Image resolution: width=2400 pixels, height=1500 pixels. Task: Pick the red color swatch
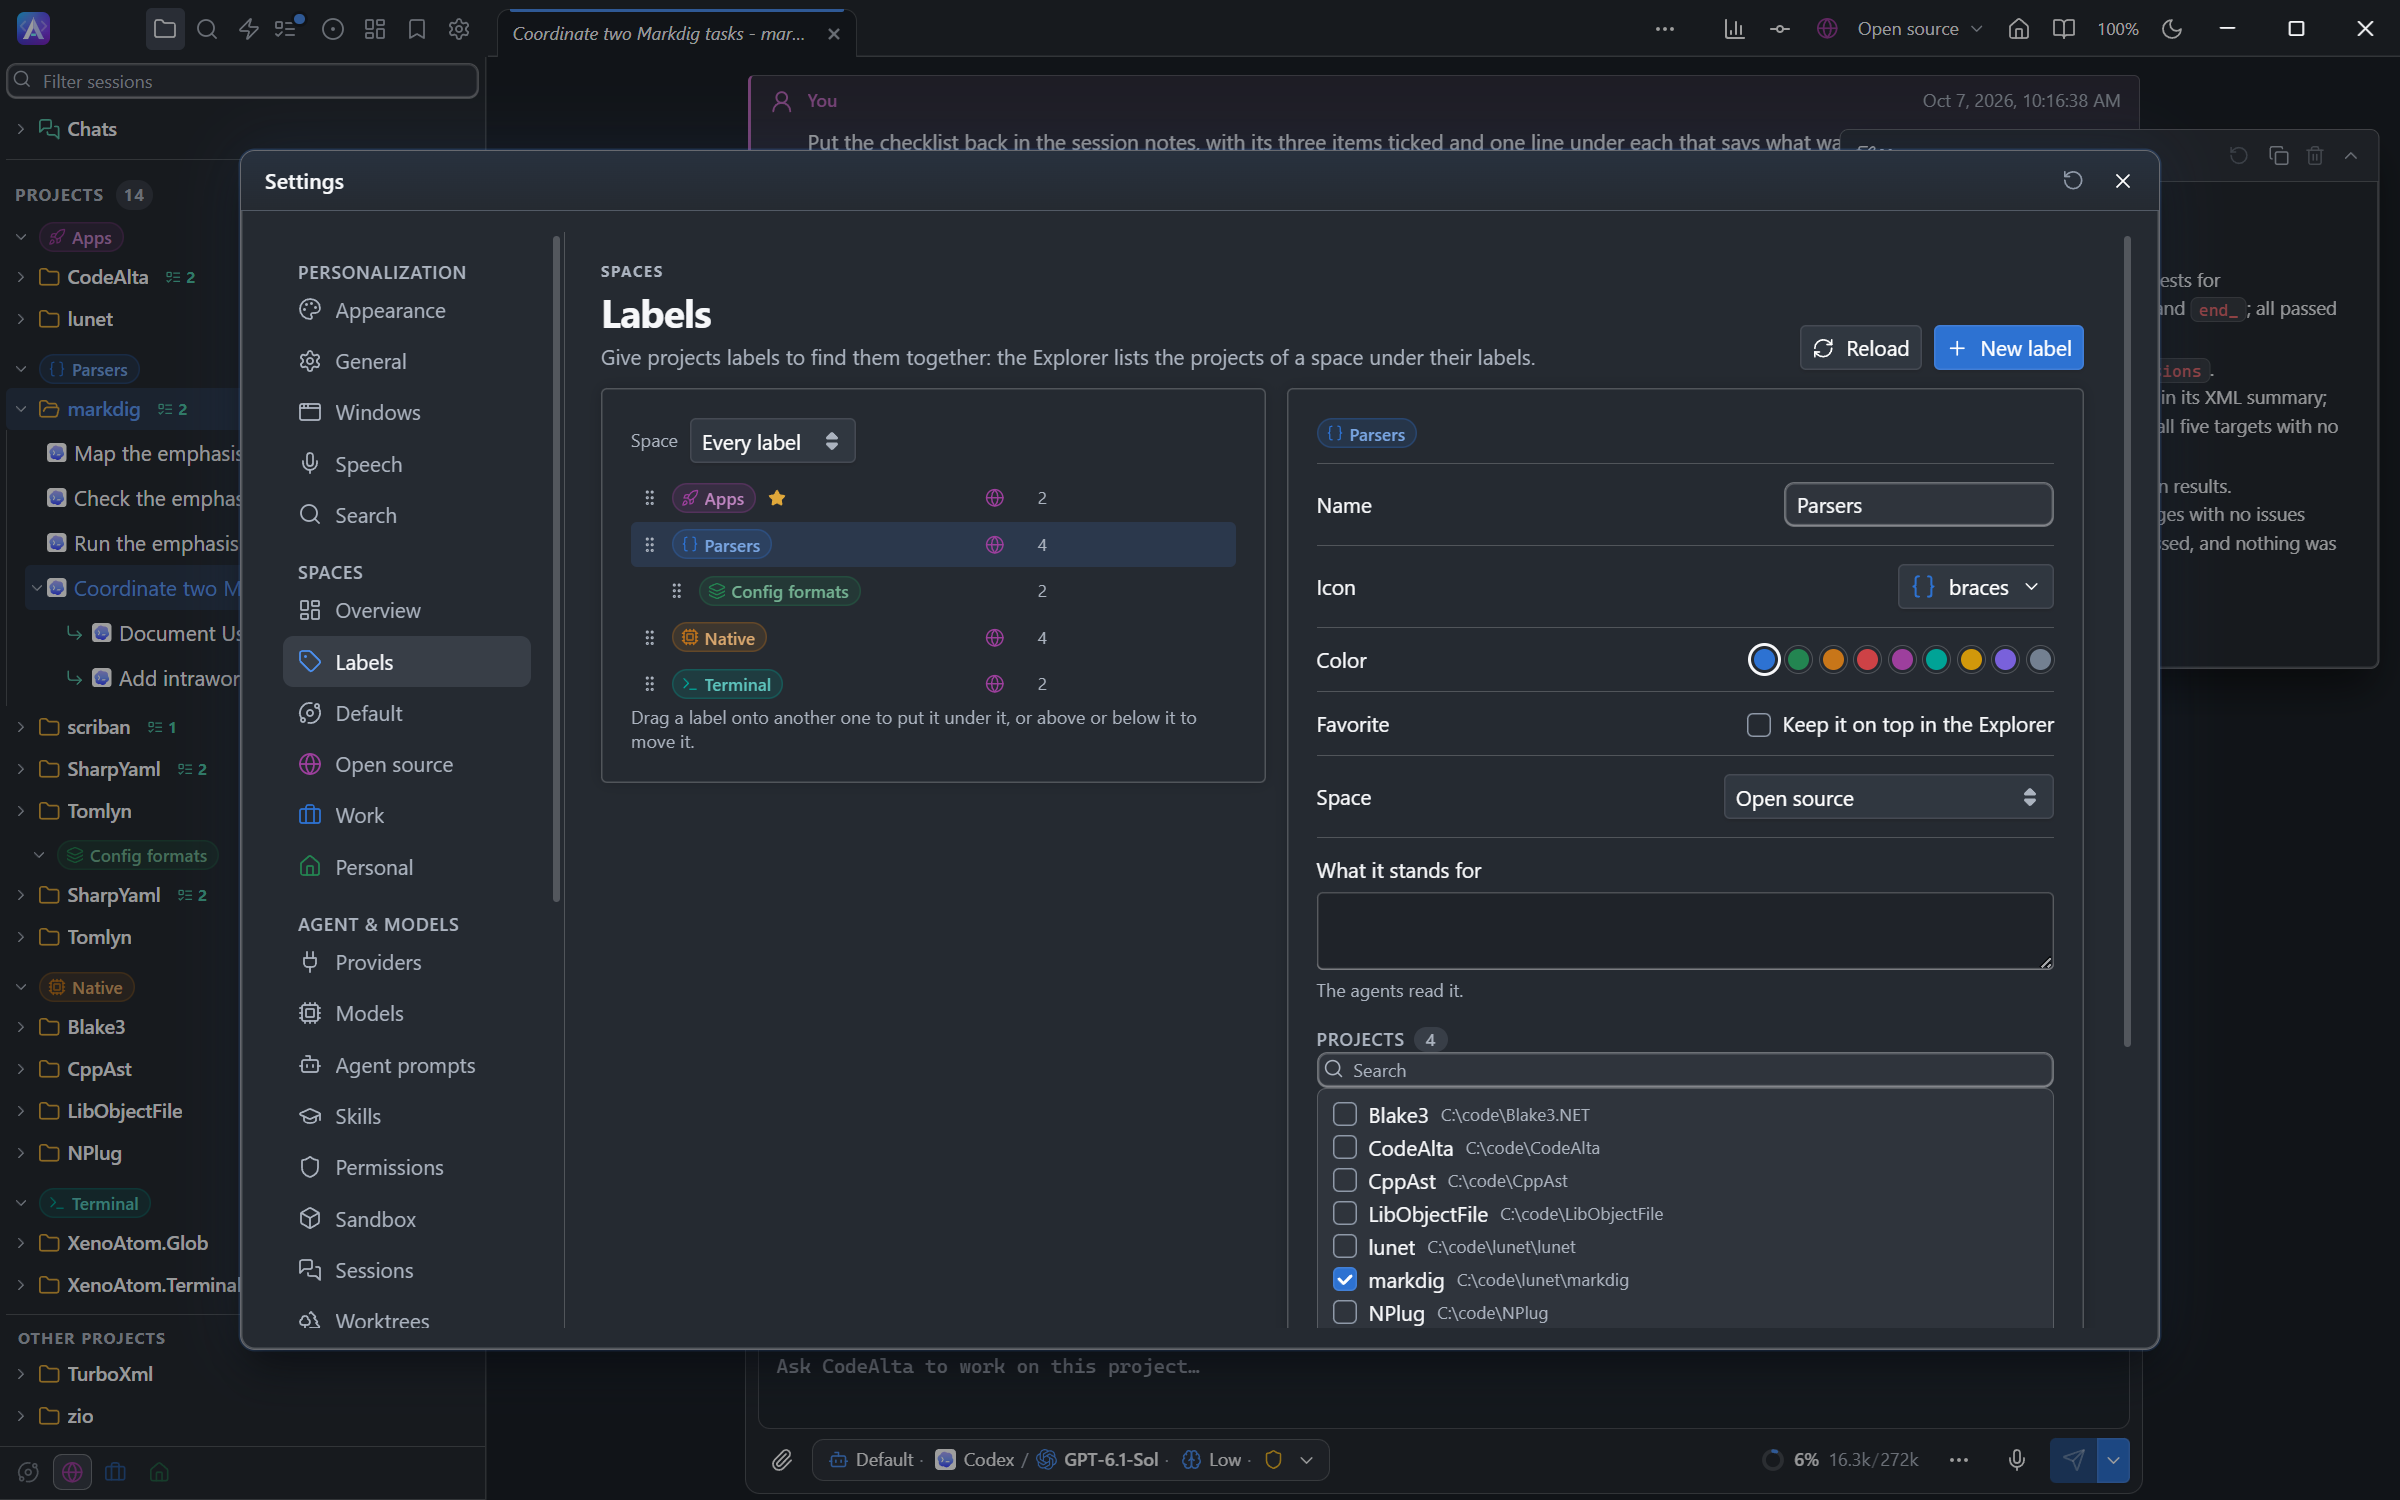point(1867,660)
